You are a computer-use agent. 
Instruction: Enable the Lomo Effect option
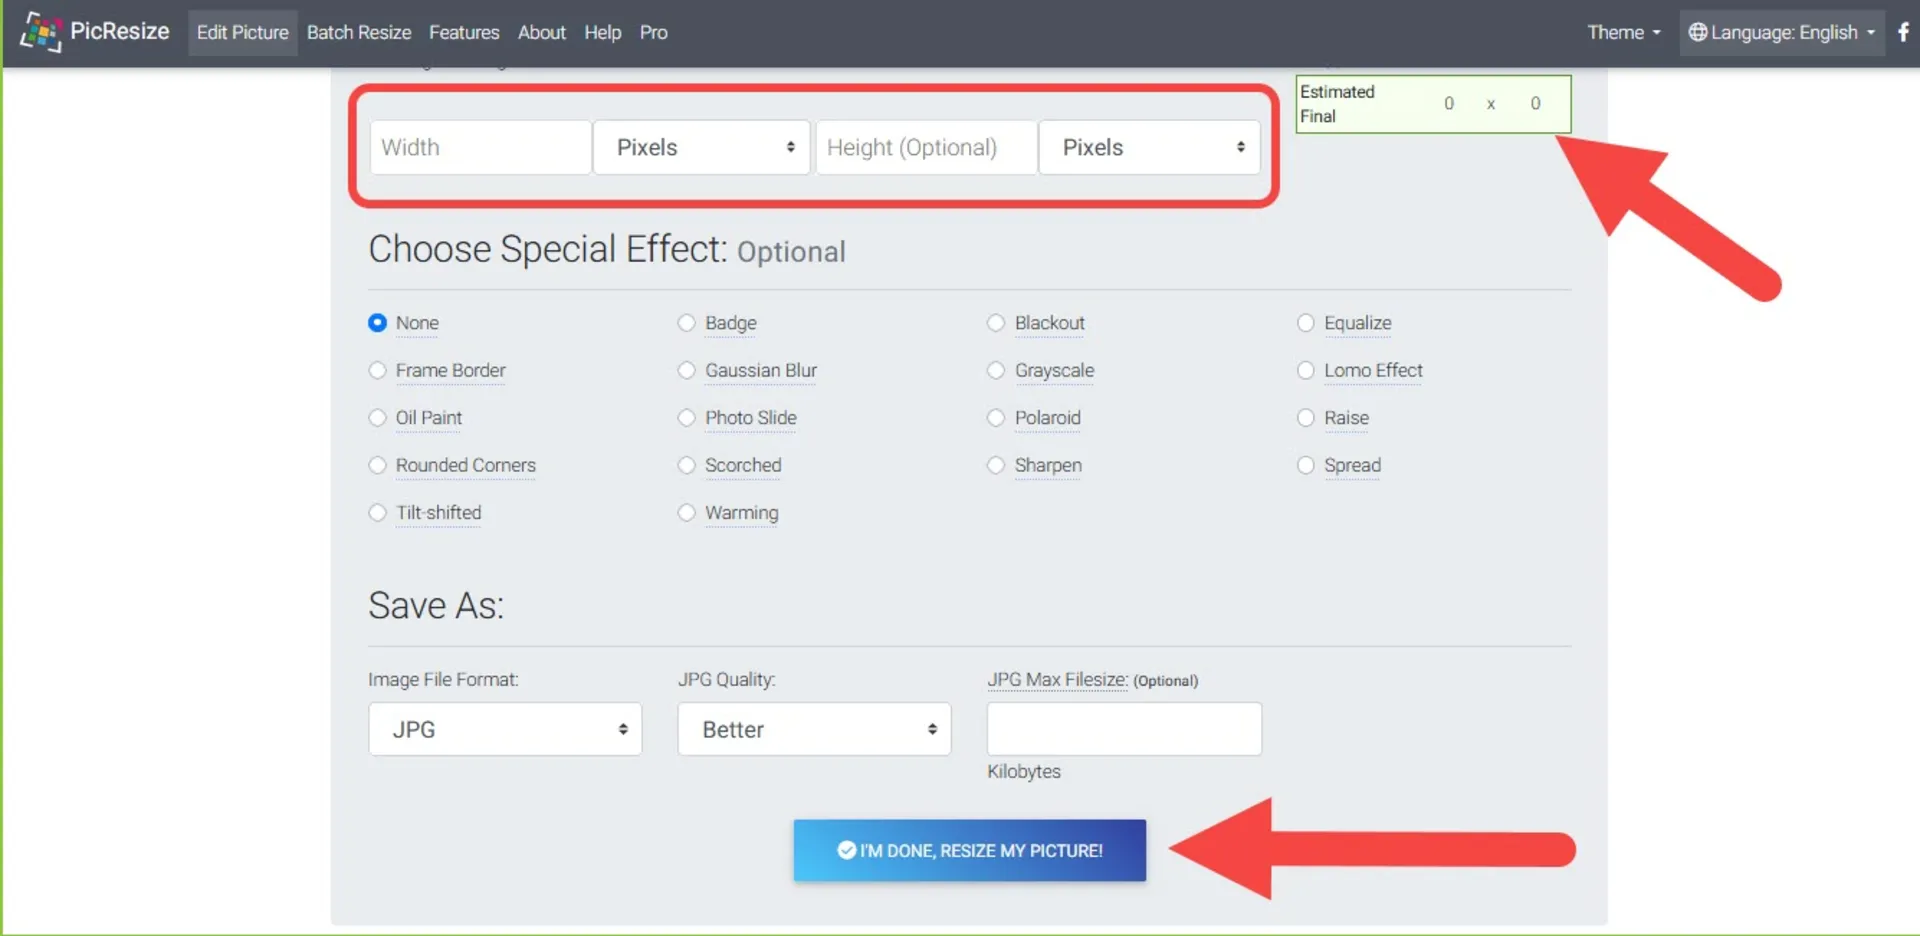[x=1305, y=371]
